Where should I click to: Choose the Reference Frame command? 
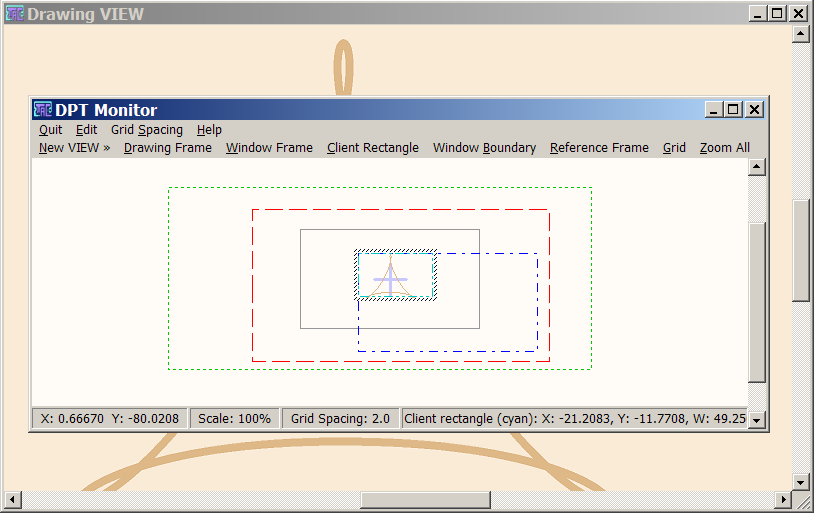(599, 148)
